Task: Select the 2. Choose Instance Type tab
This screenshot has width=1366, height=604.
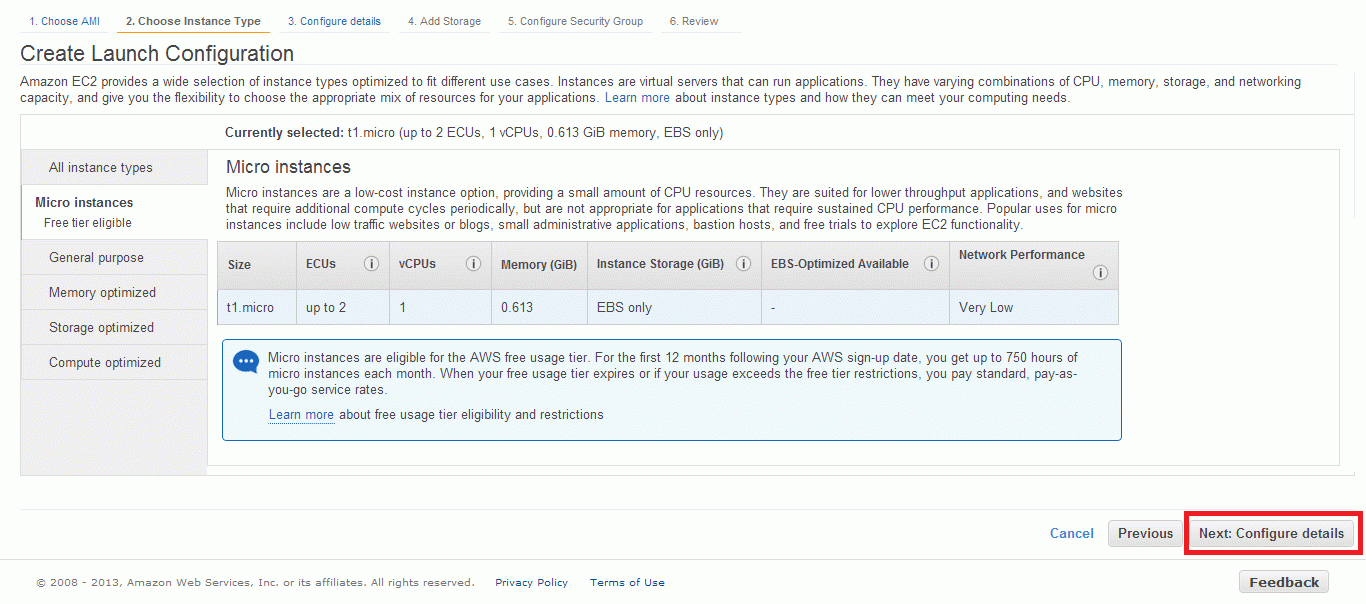Action: click(193, 21)
